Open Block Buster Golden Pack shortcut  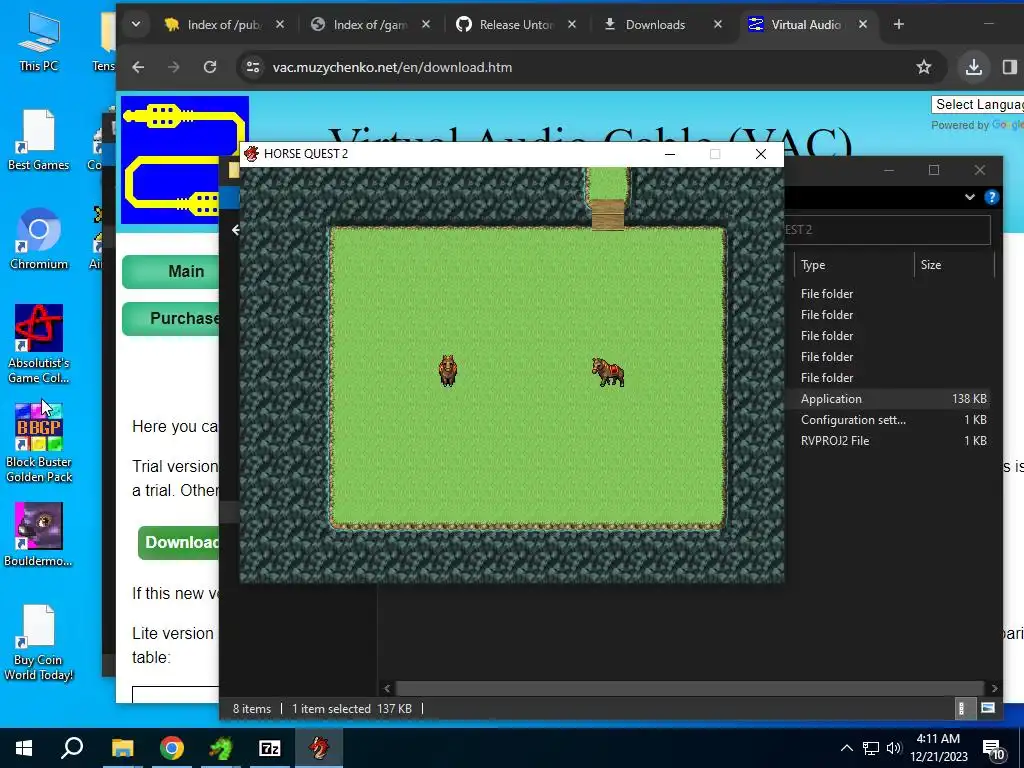click(x=39, y=443)
